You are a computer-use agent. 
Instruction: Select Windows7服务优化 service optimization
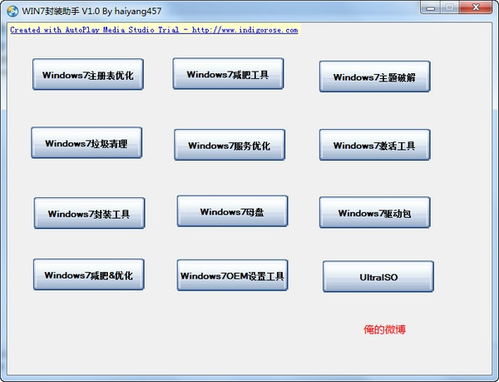coord(230,145)
